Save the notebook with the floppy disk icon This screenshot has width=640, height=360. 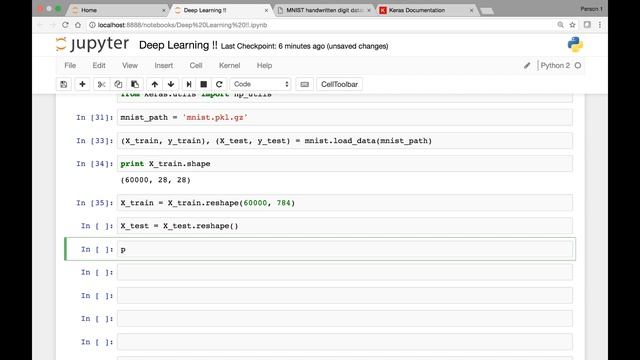[64, 84]
